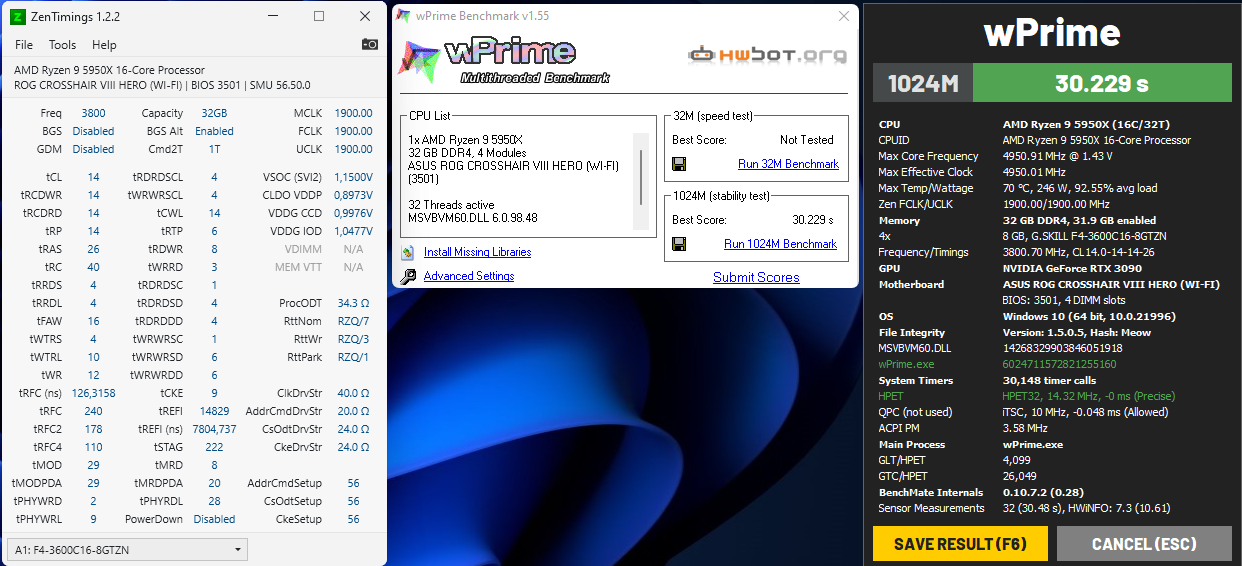The image size is (1242, 566).
Task: Click the 1x AMD Ryzen 9 5950X CPU list entry
Action: click(465, 140)
